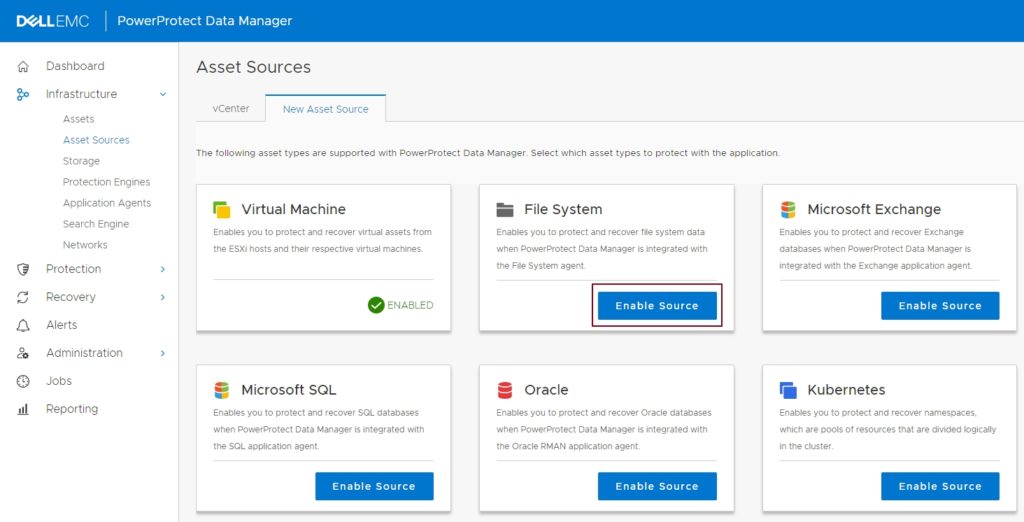Image resolution: width=1024 pixels, height=522 pixels.
Task: Click the Microsoft SQL card title
Action: tap(289, 390)
